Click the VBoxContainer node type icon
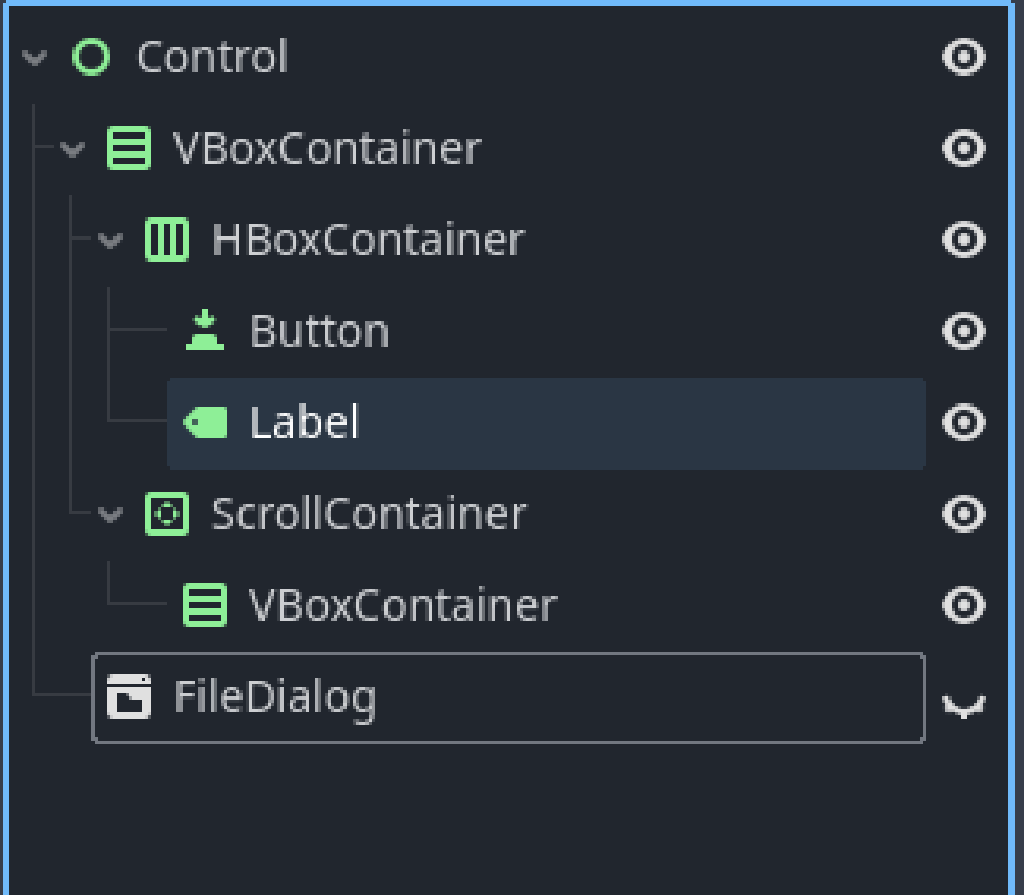The width and height of the screenshot is (1024, 895). (x=128, y=148)
